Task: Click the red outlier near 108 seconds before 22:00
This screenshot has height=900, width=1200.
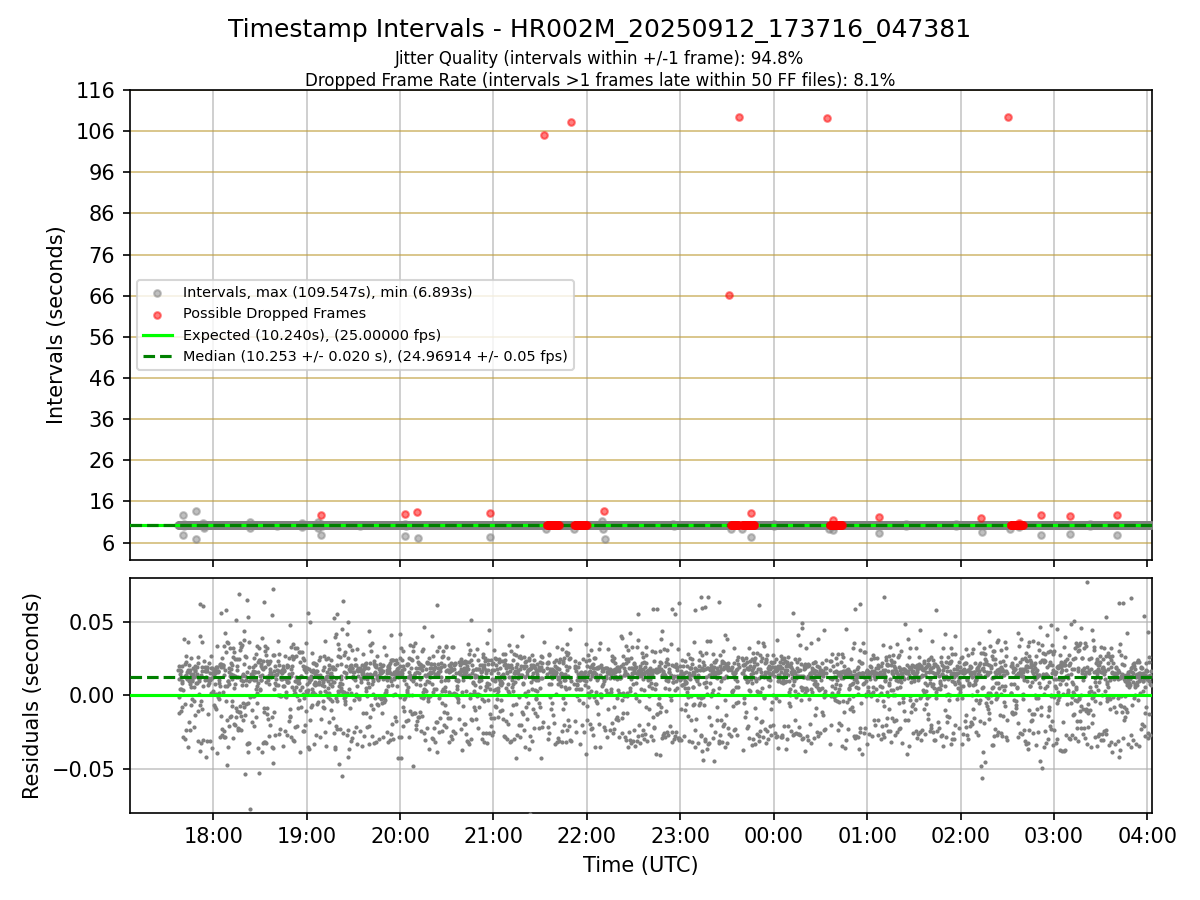Action: click(x=571, y=122)
